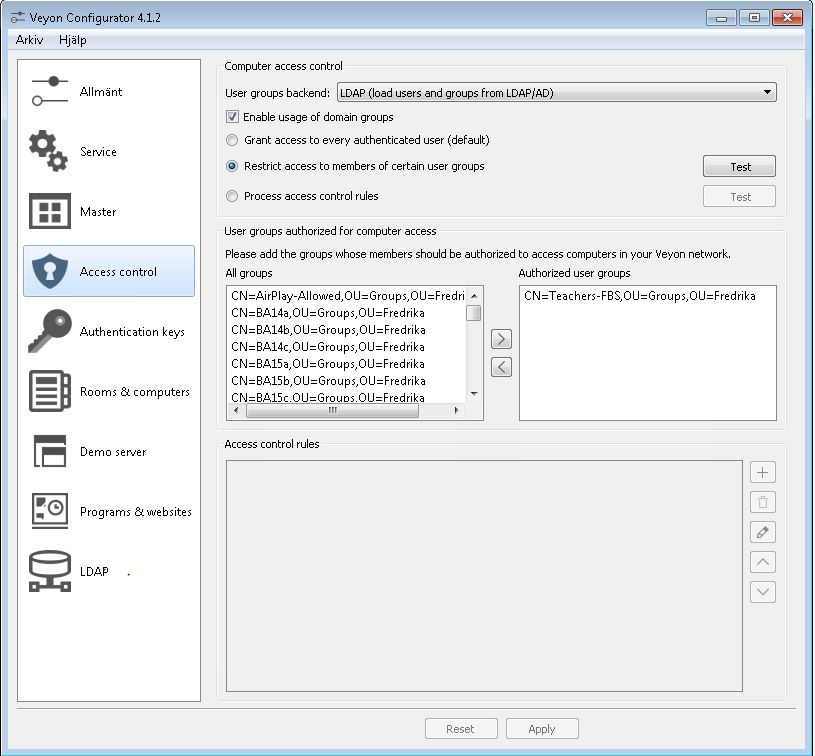815x756 pixels.
Task: Select Restrict access to members of certain groups
Action: click(232, 166)
